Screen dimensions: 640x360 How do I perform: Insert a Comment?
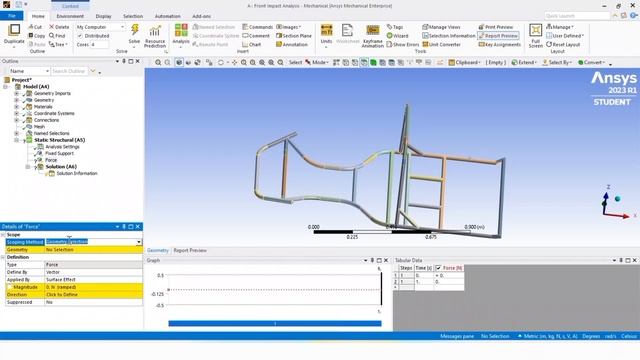[x=256, y=36]
